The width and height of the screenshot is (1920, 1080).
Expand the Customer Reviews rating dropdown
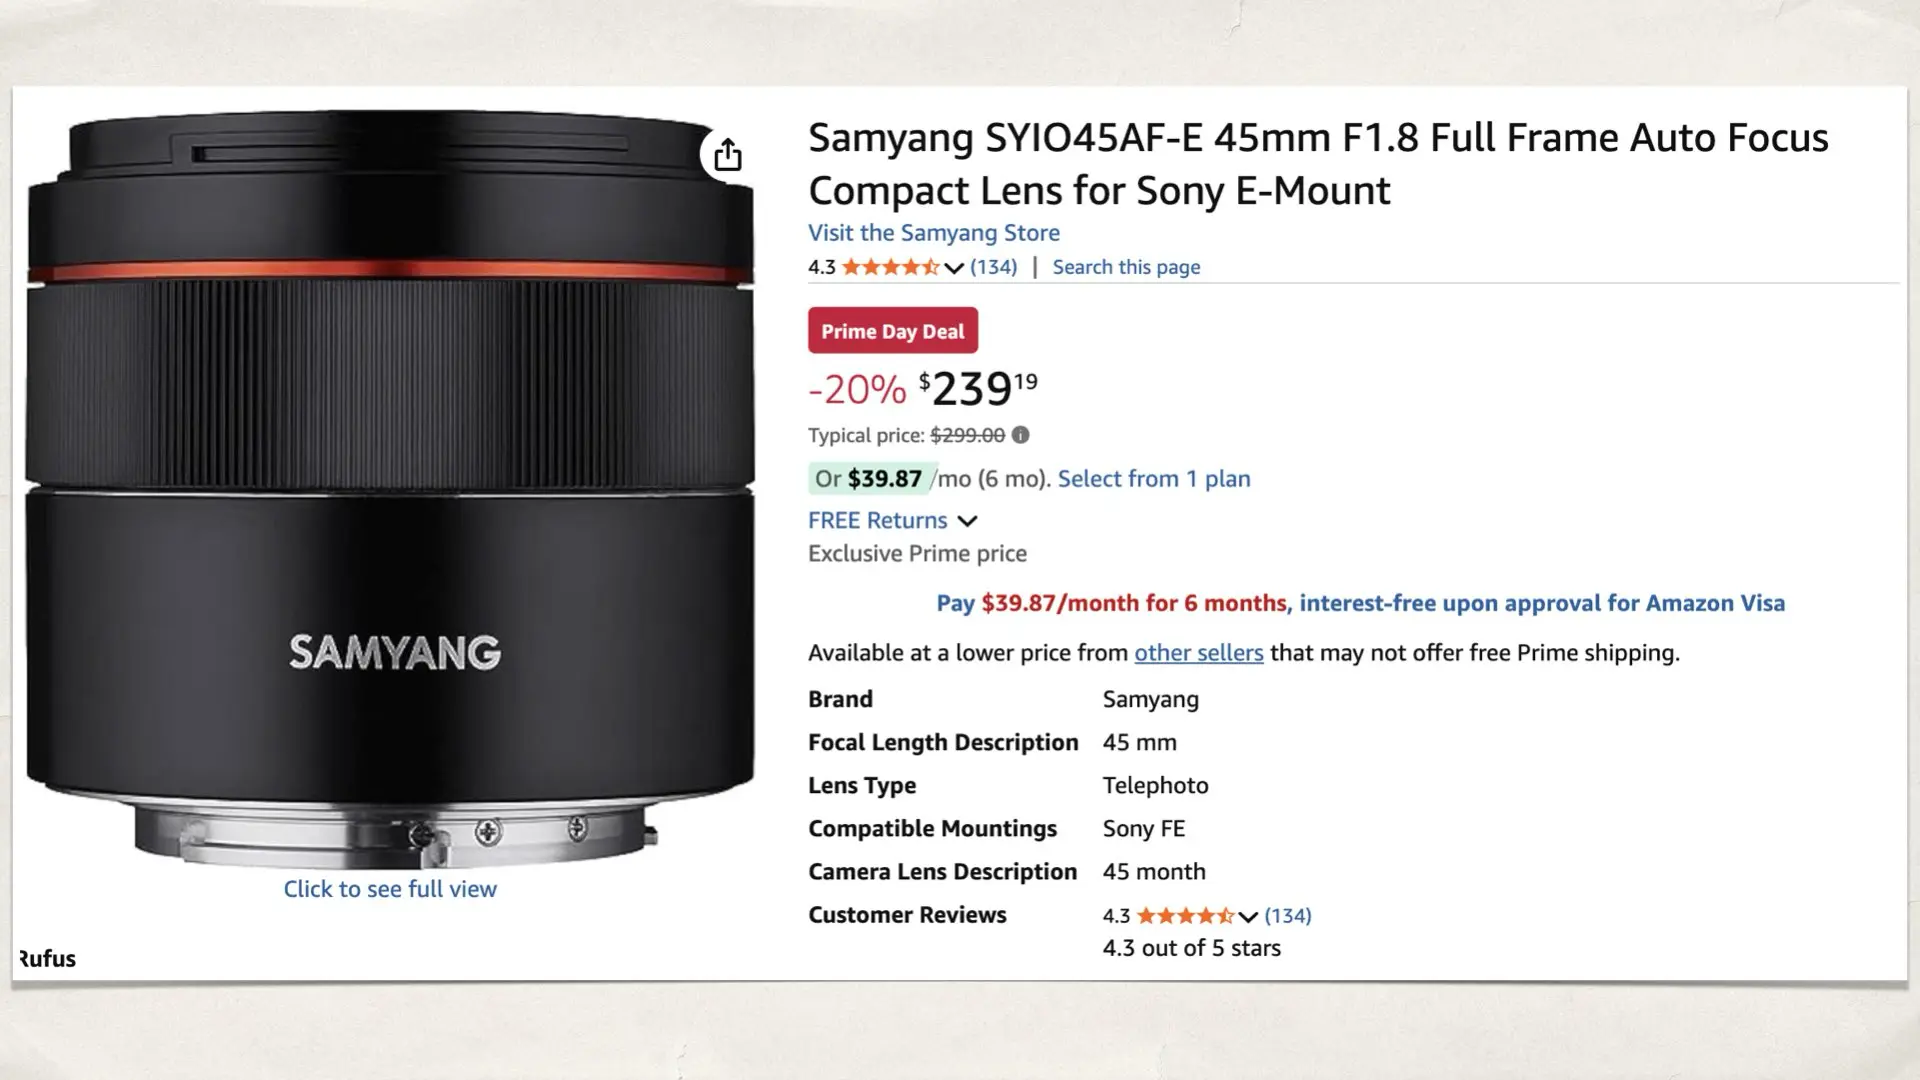coord(1246,916)
